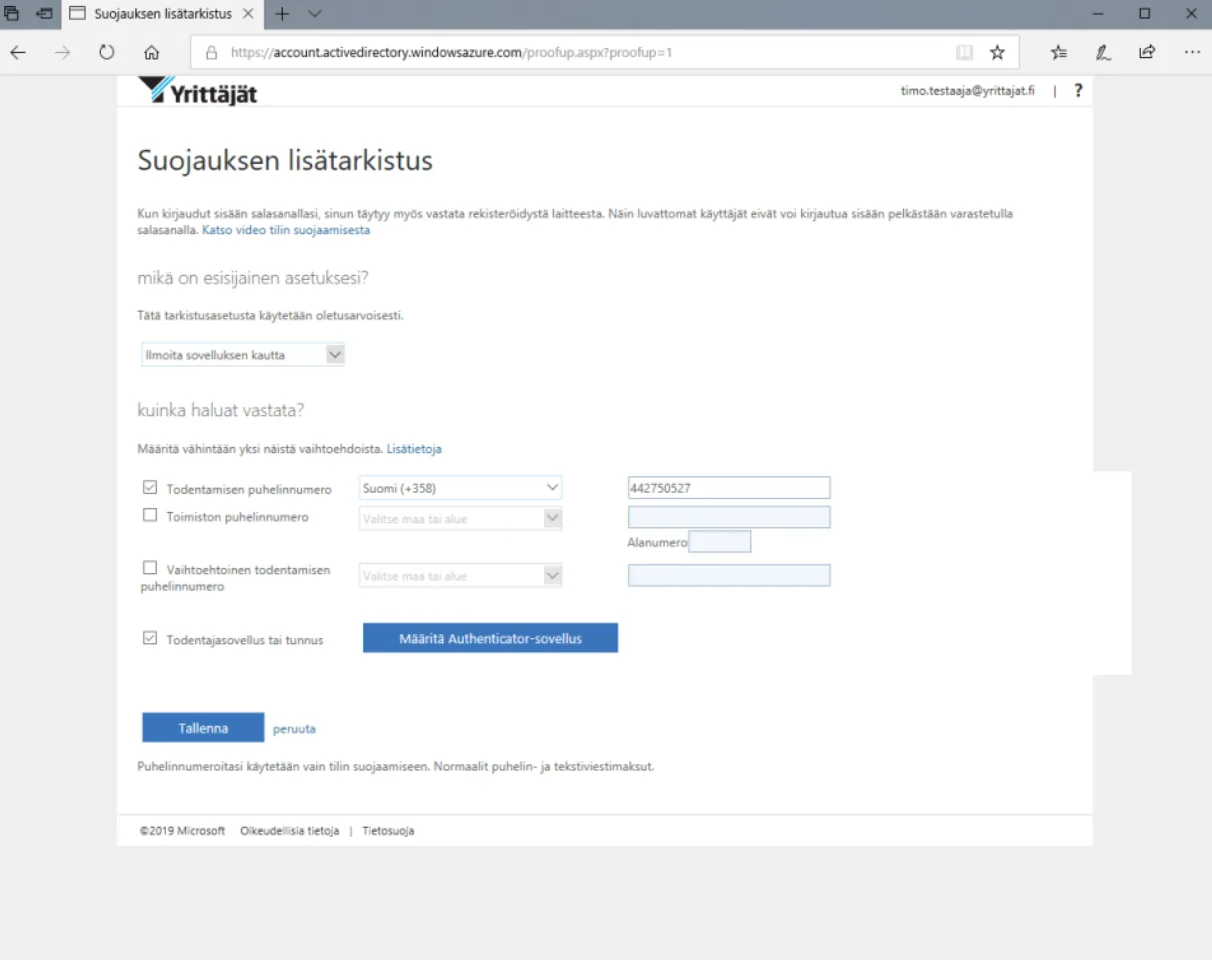Add page to favorites star icon
The height and width of the screenshot is (960, 1212).
click(997, 52)
